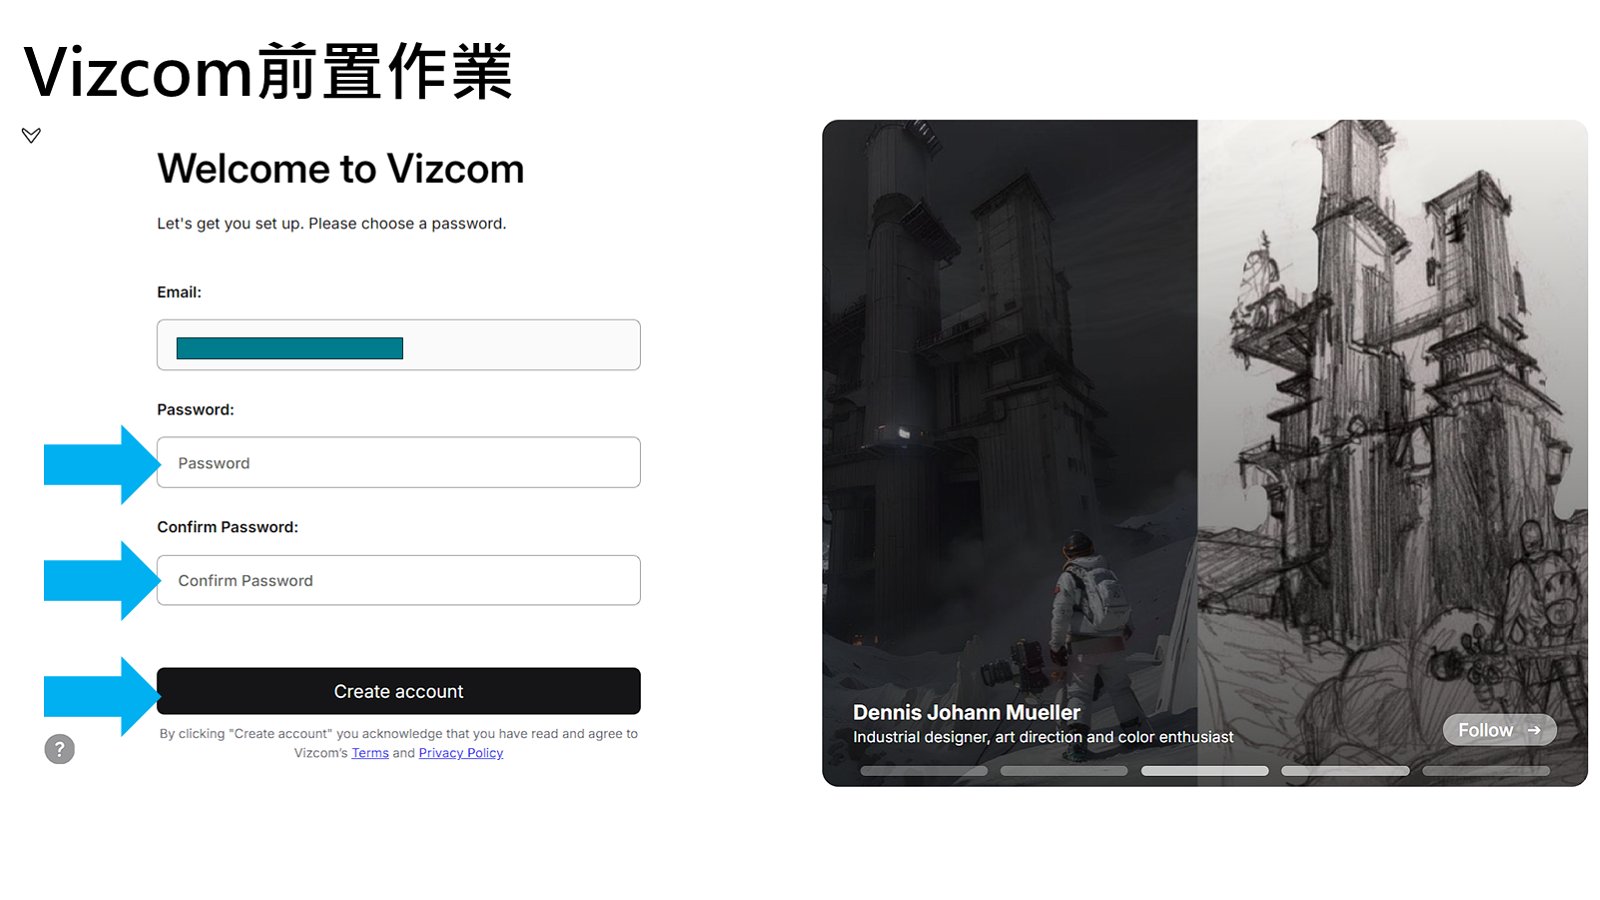Select the second carousel slide indicator
The image size is (1600, 900).
(x=1064, y=771)
